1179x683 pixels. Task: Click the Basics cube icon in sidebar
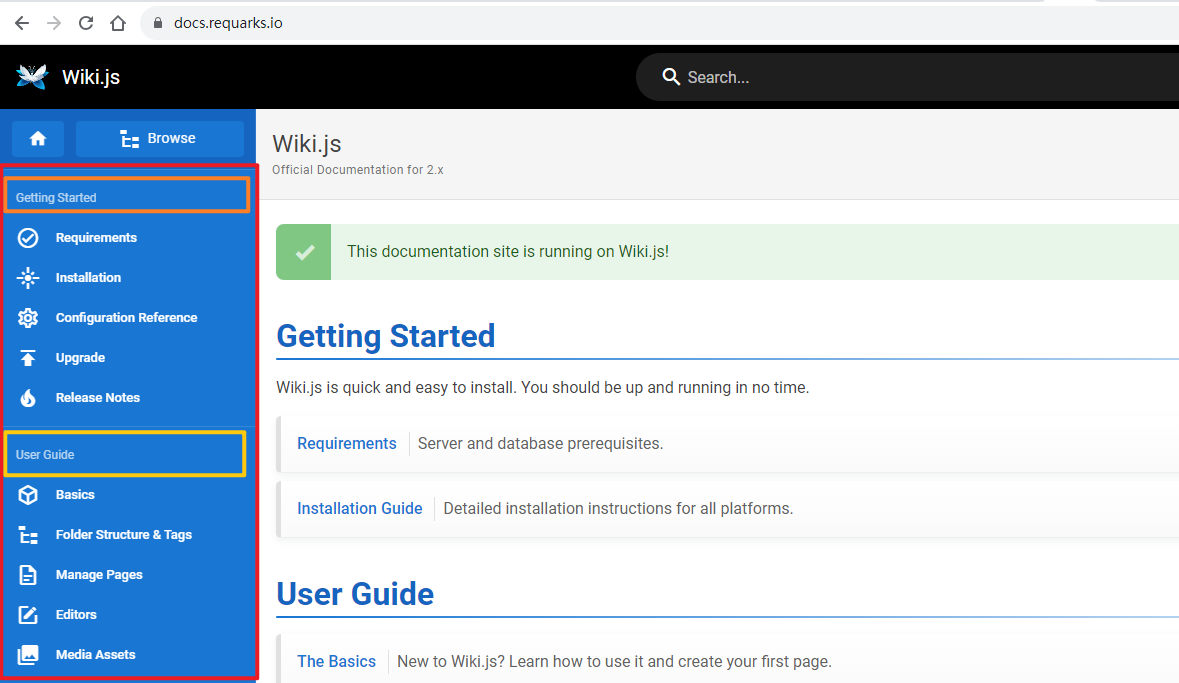click(x=28, y=495)
